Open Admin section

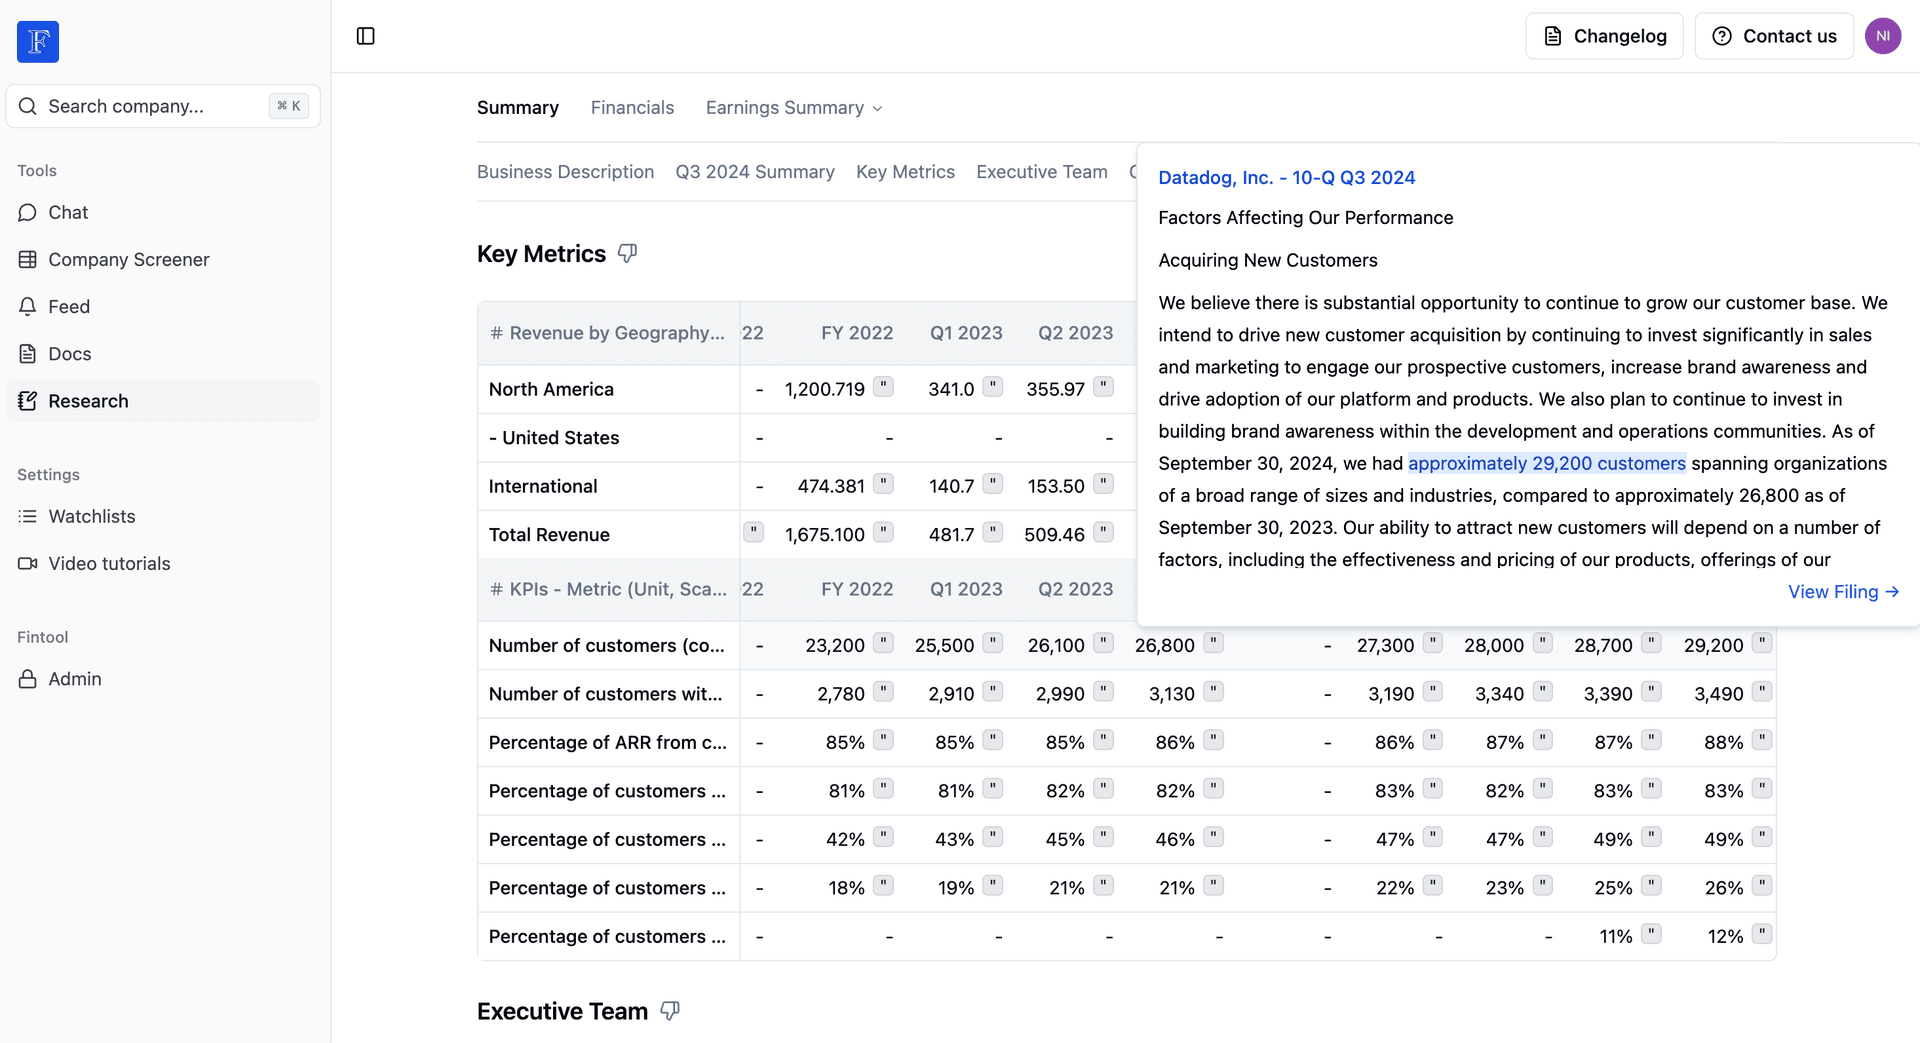[x=163, y=679]
